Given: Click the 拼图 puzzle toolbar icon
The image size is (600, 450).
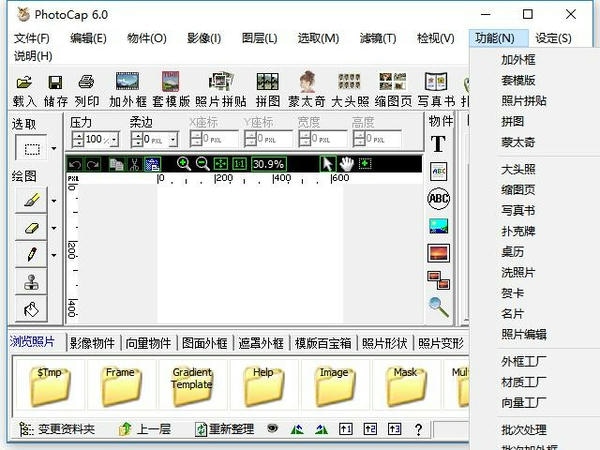Looking at the screenshot, I should coord(267,82).
